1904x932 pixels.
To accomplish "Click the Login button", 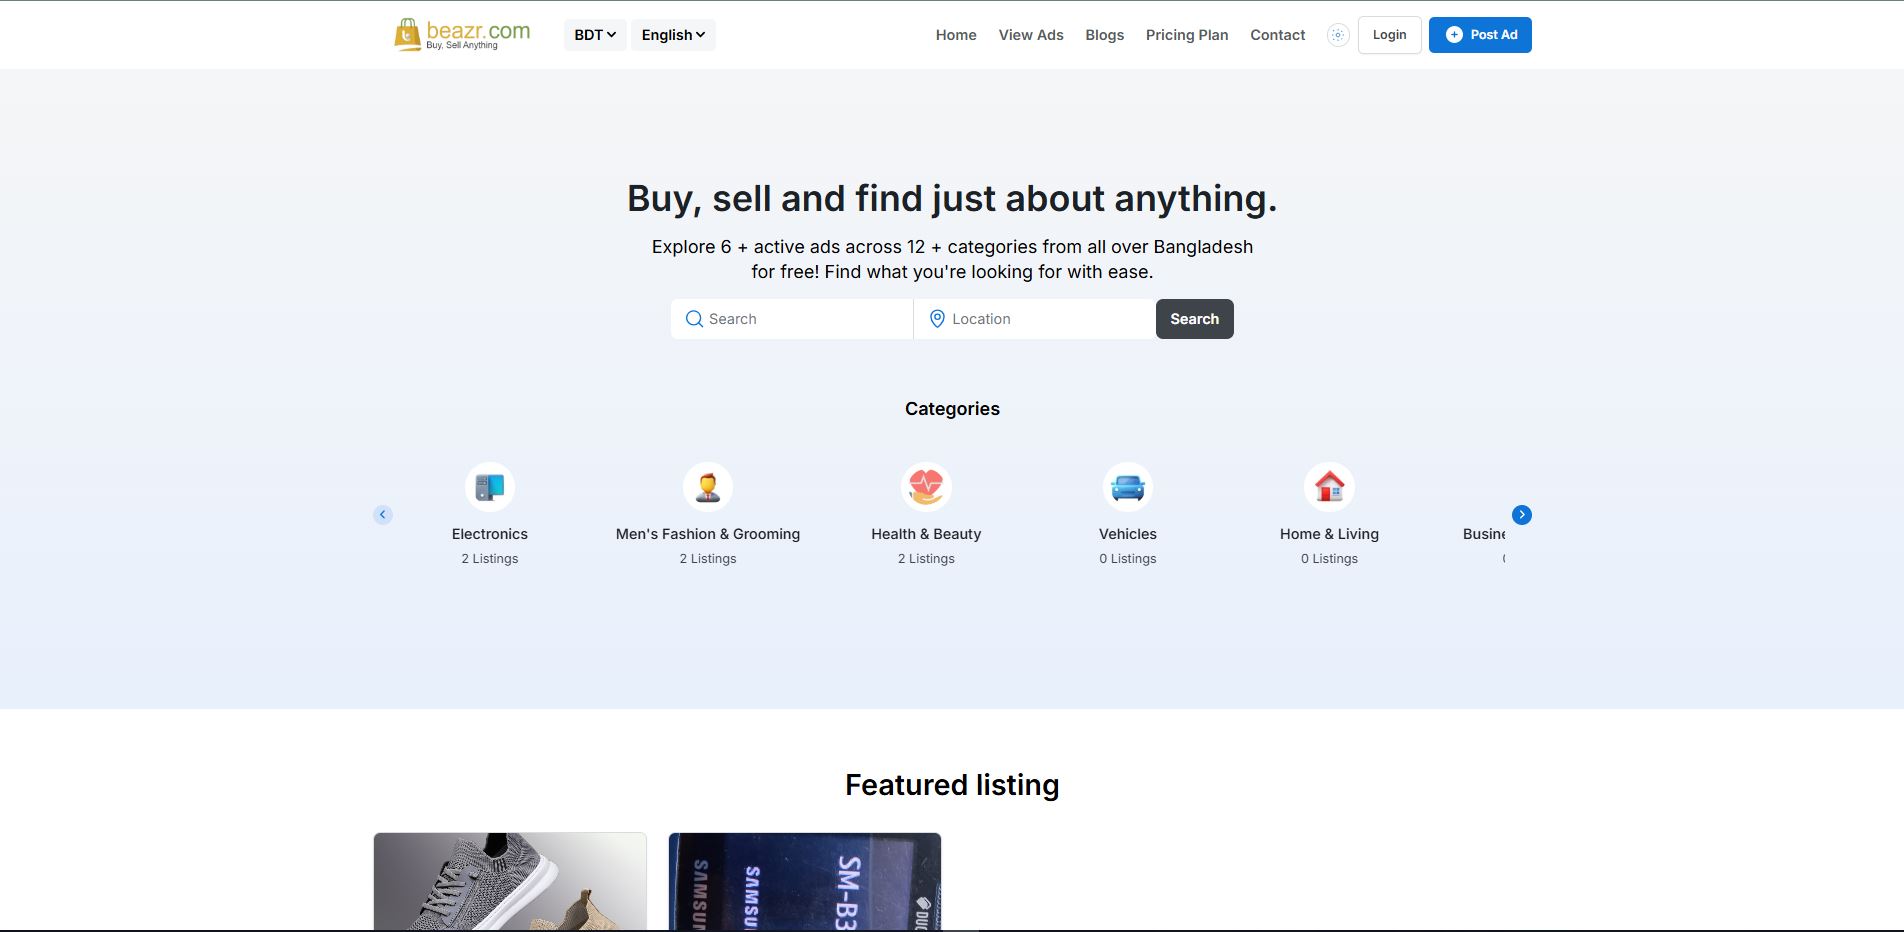I will coord(1389,35).
